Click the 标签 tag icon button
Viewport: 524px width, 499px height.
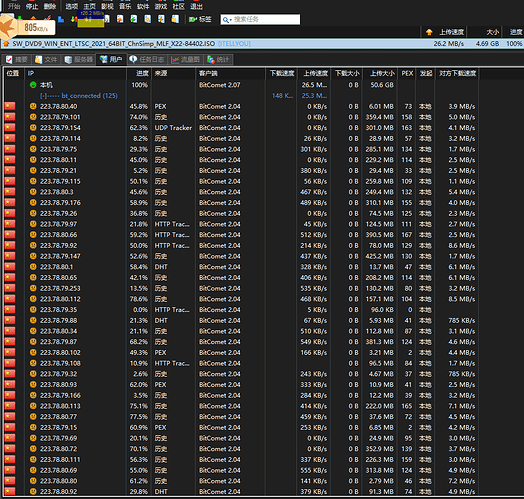200,19
